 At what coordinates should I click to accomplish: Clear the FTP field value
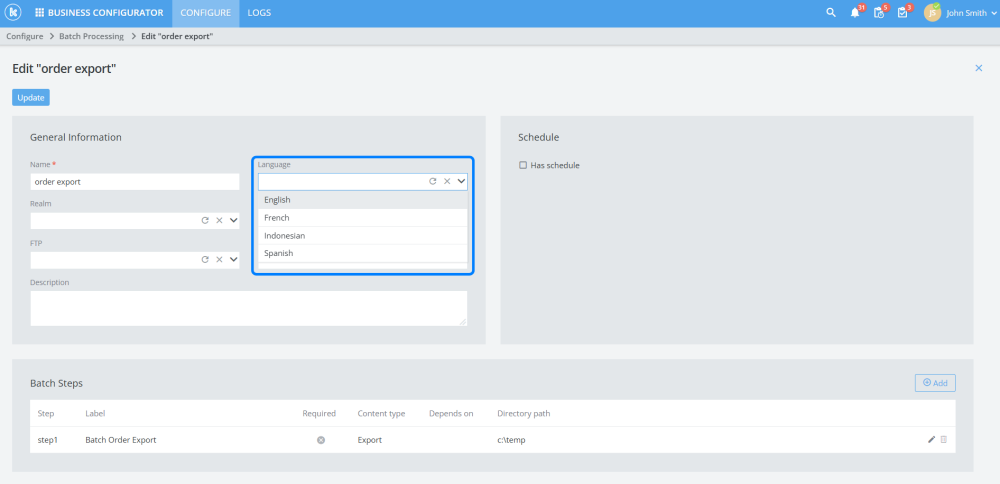coord(219,260)
